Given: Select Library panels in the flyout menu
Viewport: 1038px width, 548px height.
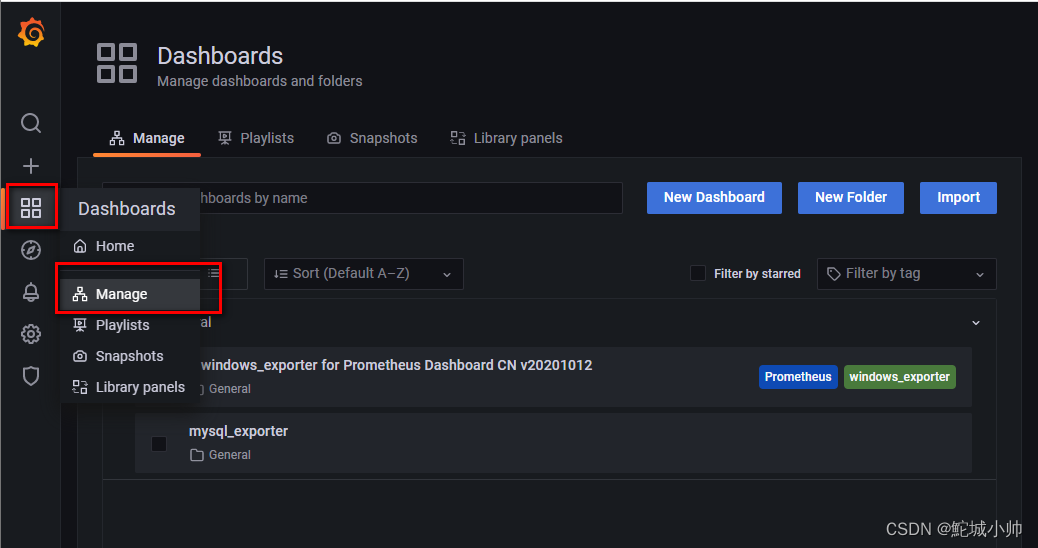Looking at the screenshot, I should pos(130,387).
